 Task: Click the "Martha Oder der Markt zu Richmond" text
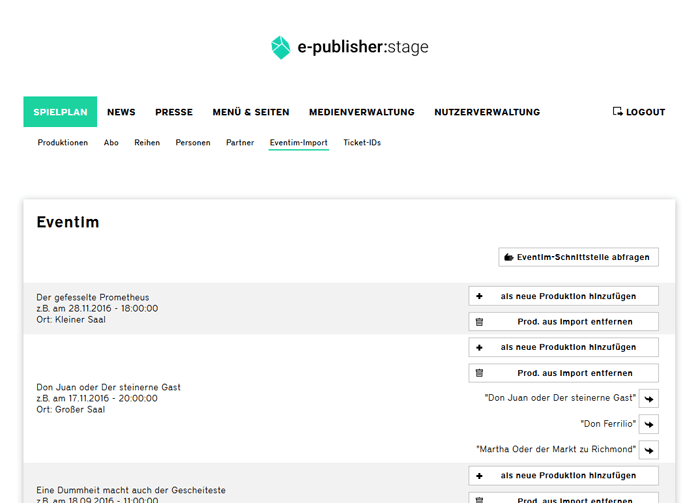point(556,449)
